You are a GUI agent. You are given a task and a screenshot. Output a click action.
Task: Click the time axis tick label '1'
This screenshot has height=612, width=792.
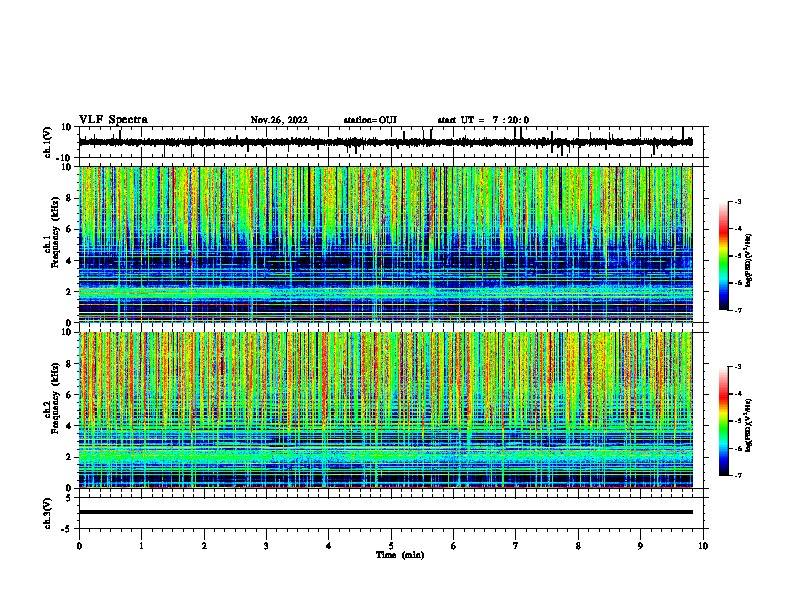tap(141, 546)
